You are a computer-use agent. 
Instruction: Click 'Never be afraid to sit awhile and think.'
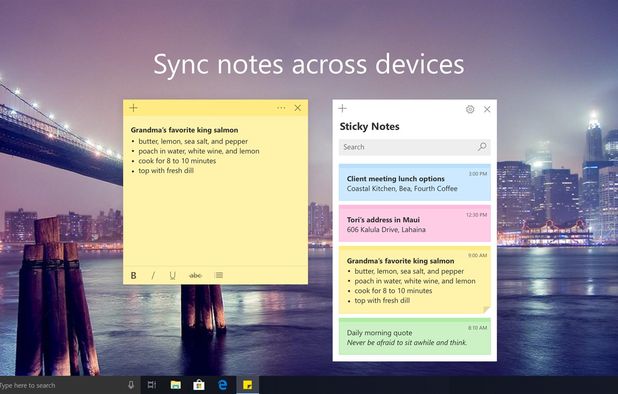pyautogui.click(x=407, y=342)
